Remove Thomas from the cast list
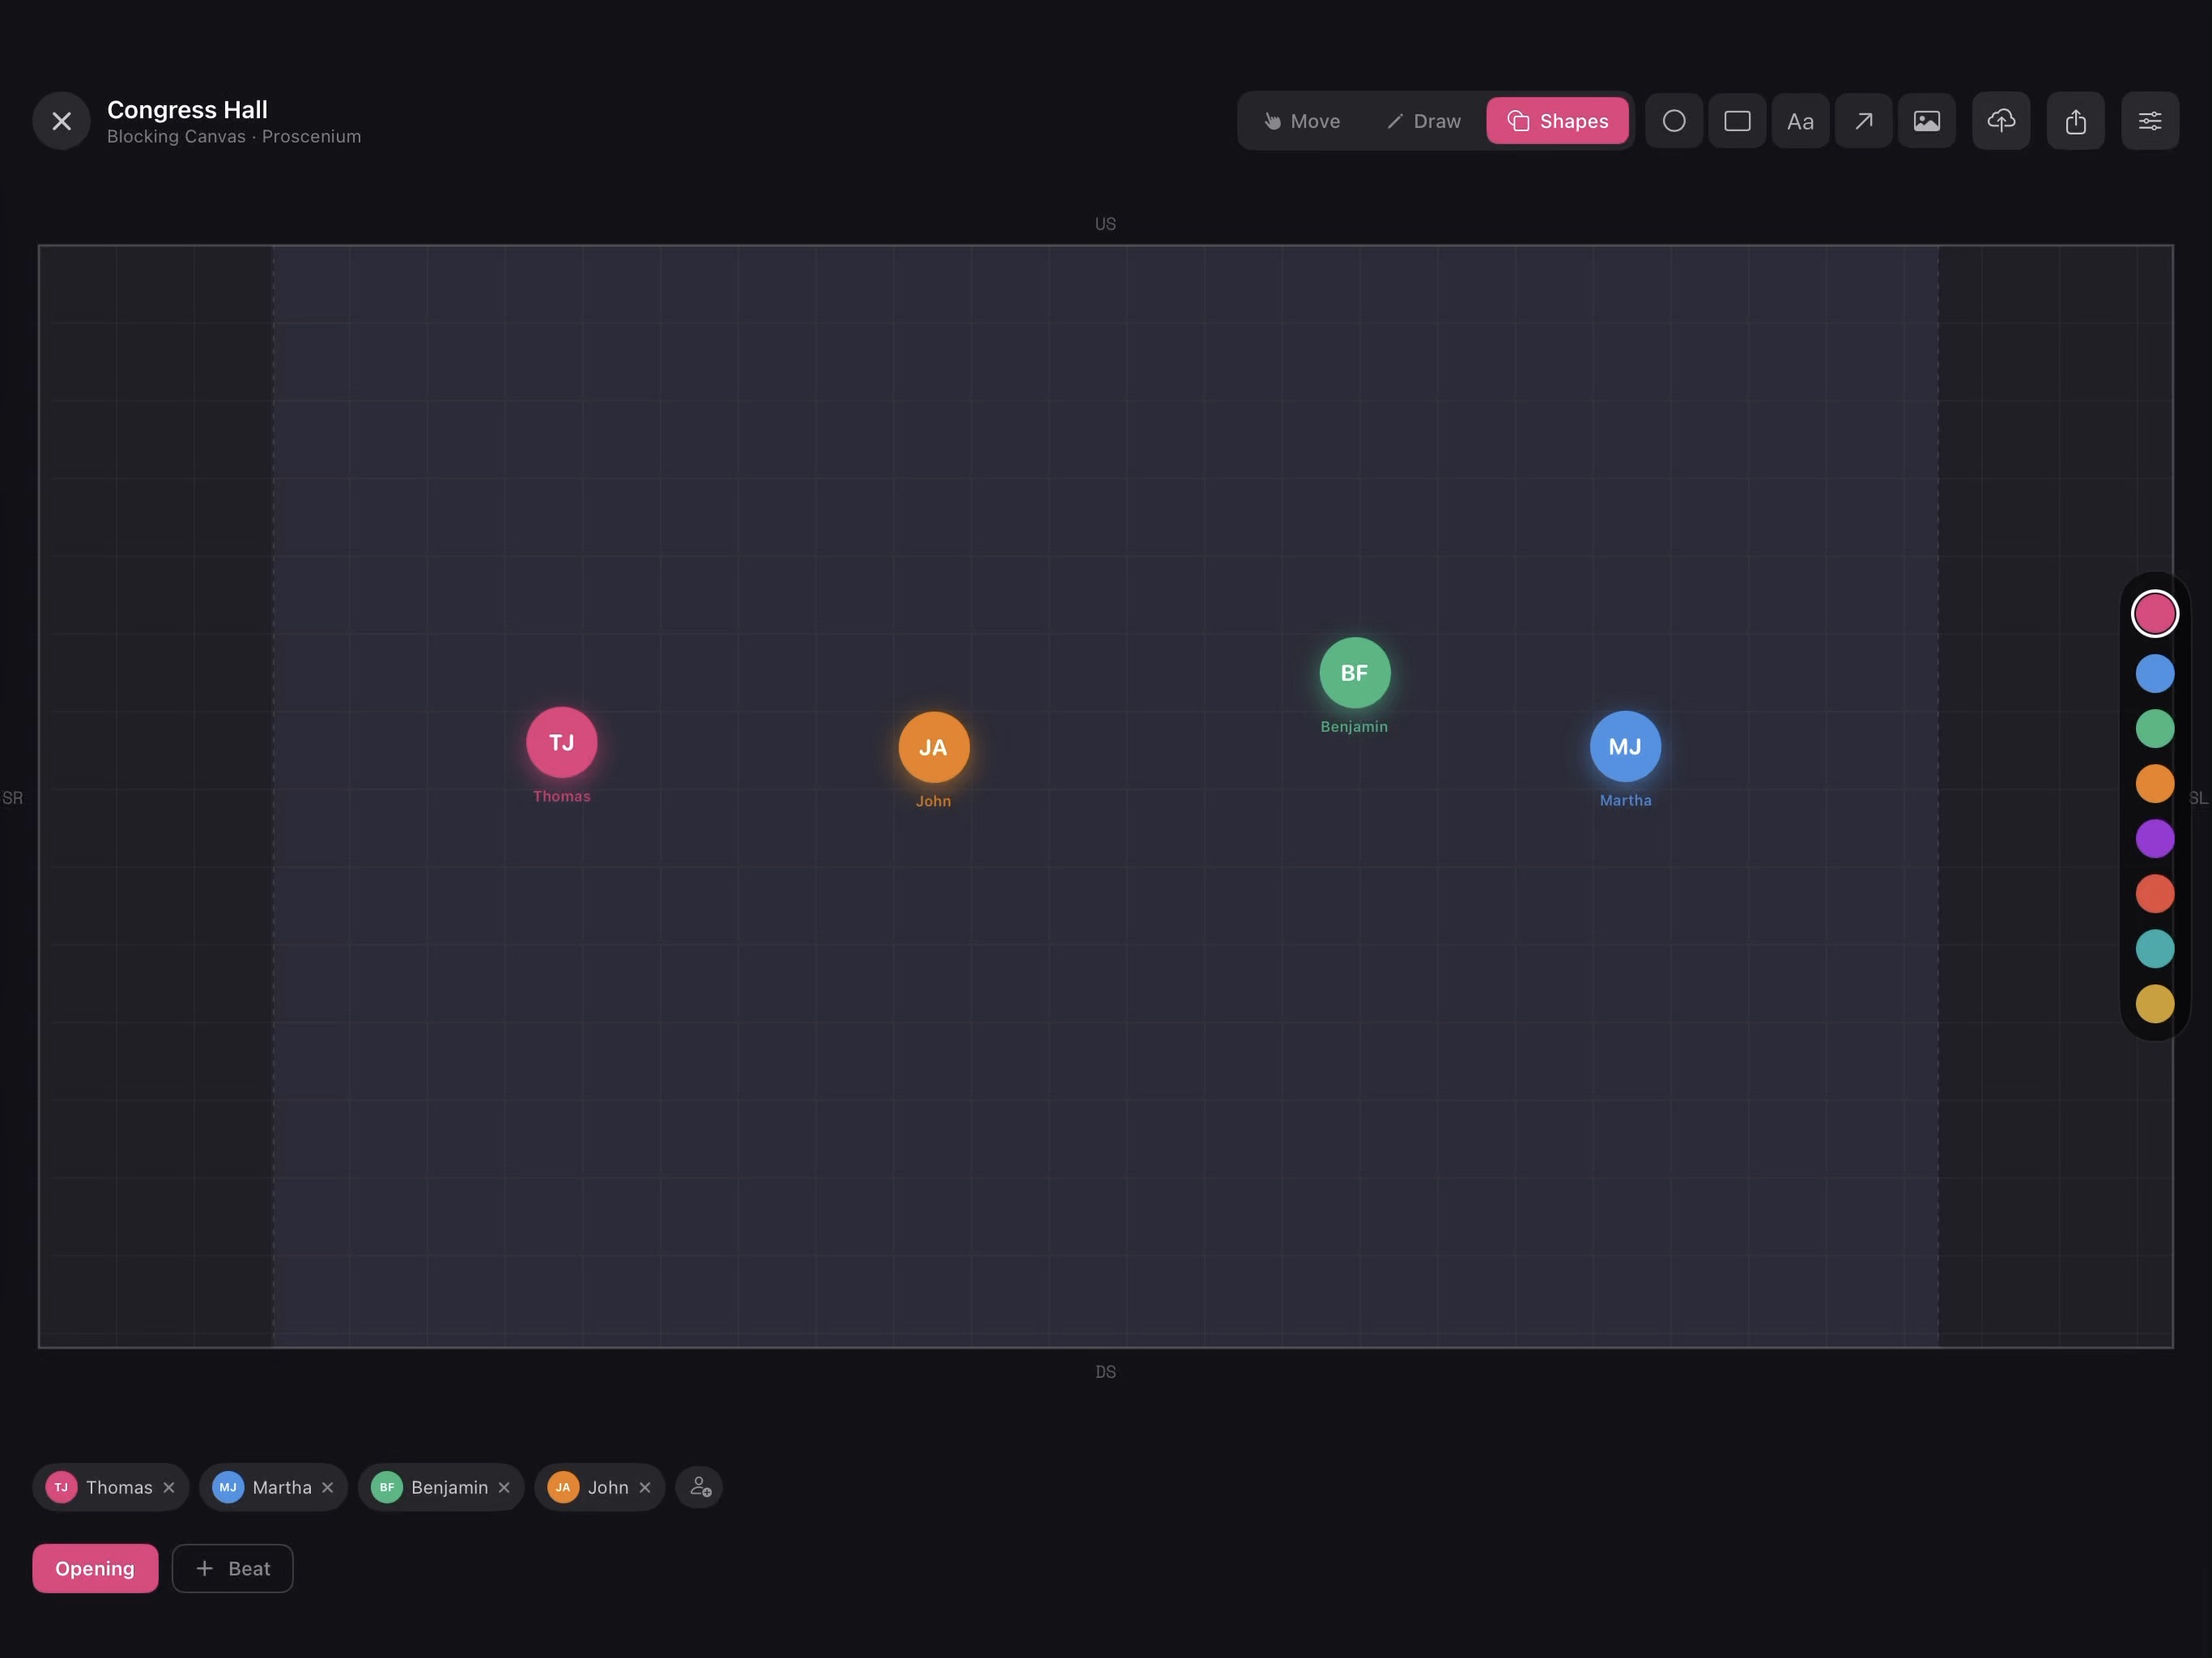This screenshot has width=2212, height=1658. tap(169, 1487)
